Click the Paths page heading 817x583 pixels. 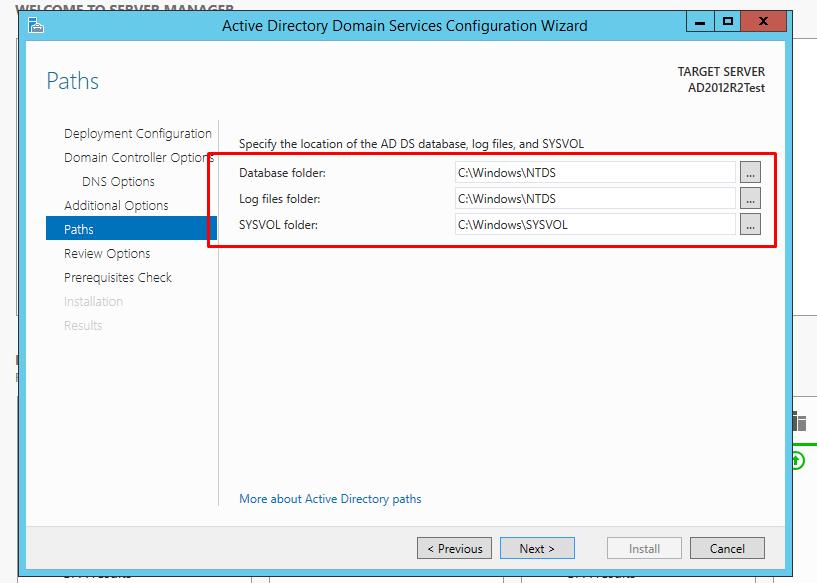72,81
